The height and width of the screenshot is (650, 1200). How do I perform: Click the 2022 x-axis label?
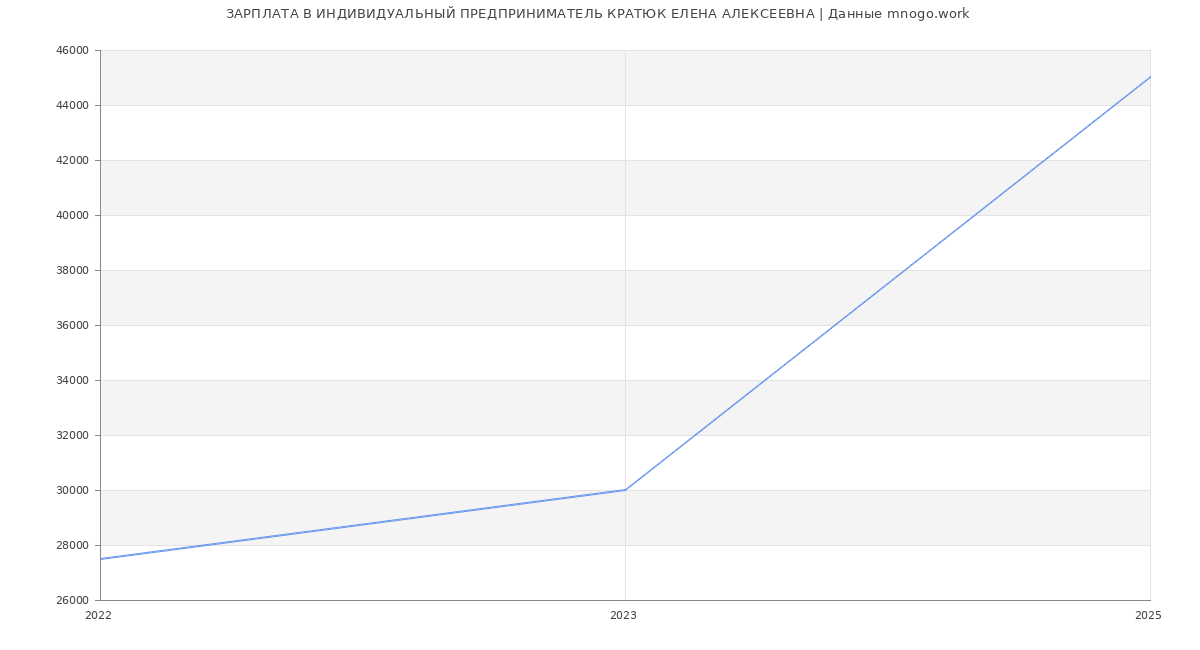(x=98, y=616)
